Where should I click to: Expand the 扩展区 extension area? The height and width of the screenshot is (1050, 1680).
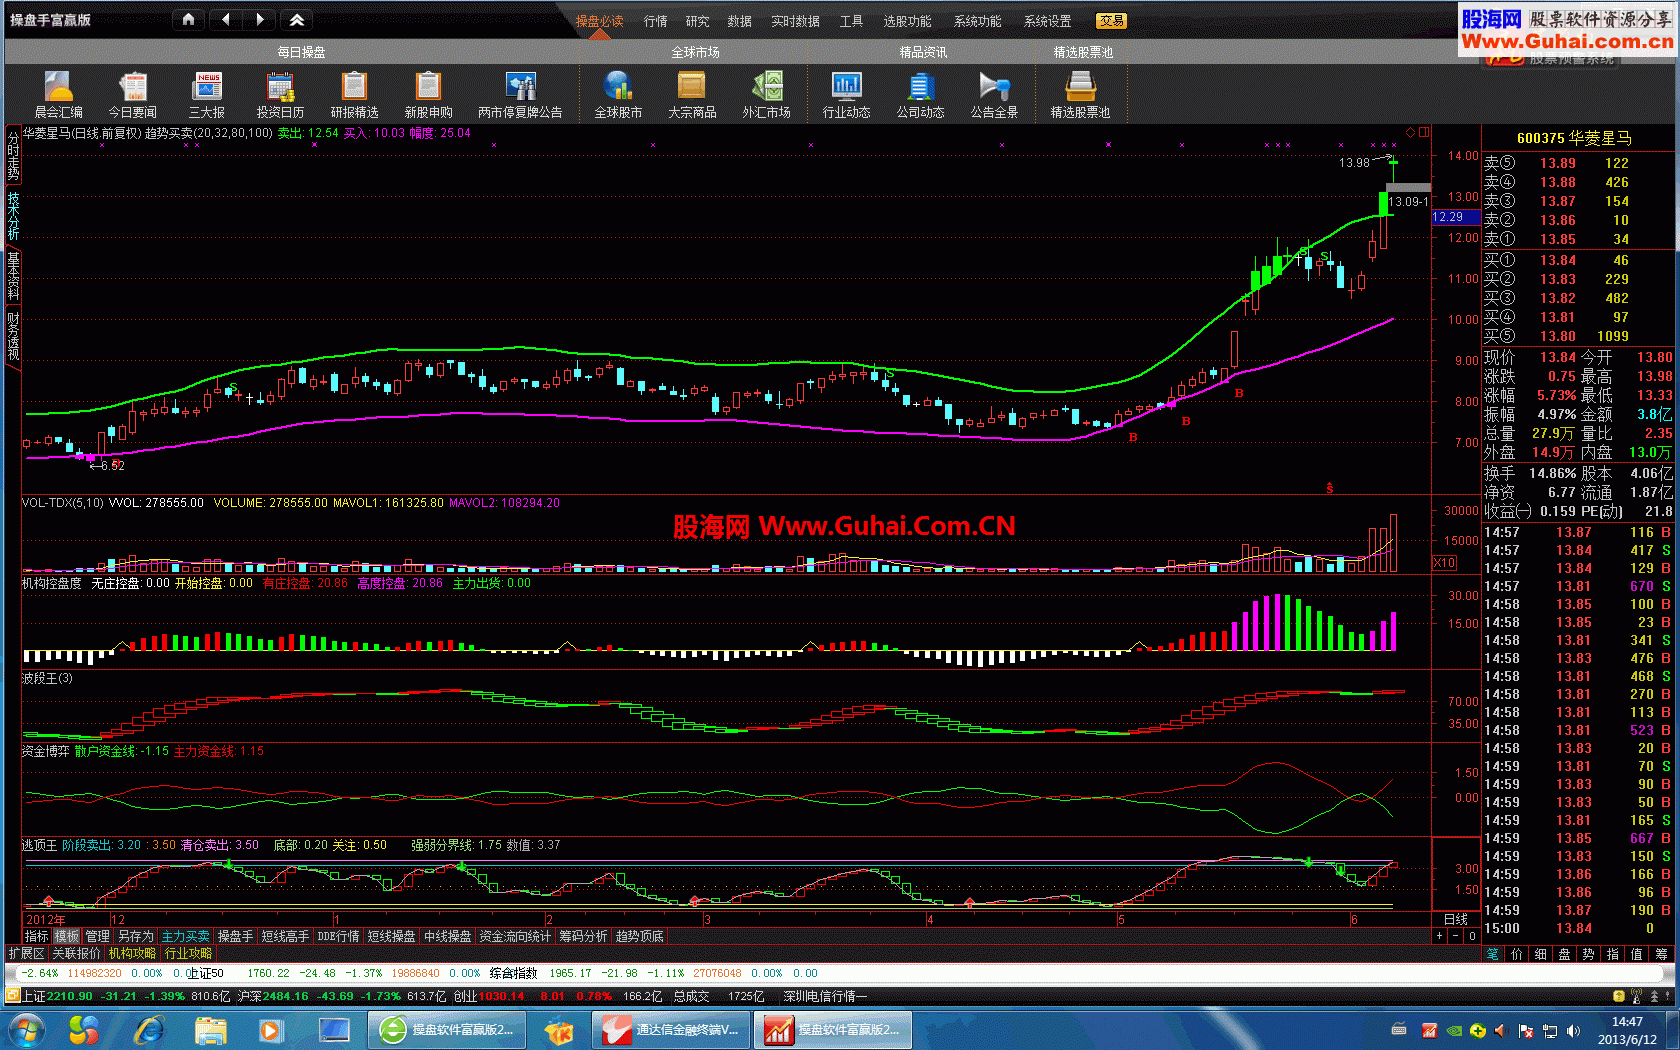tap(26, 953)
